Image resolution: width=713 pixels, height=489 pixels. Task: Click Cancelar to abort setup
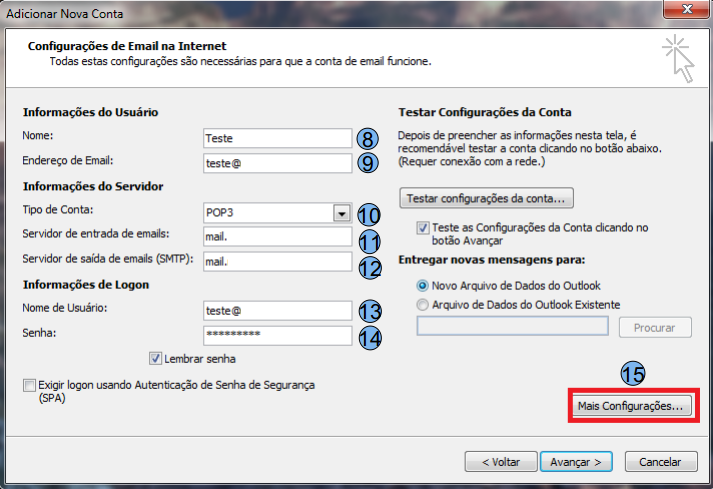click(660, 462)
